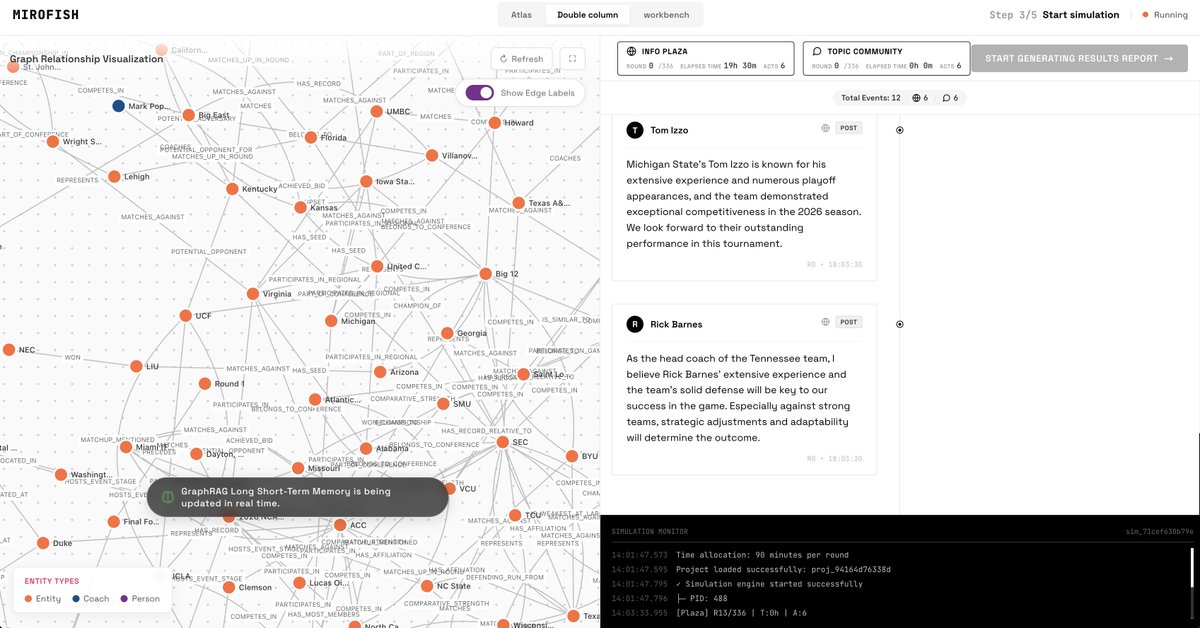Select the Round 1 graph node

(x=204, y=383)
